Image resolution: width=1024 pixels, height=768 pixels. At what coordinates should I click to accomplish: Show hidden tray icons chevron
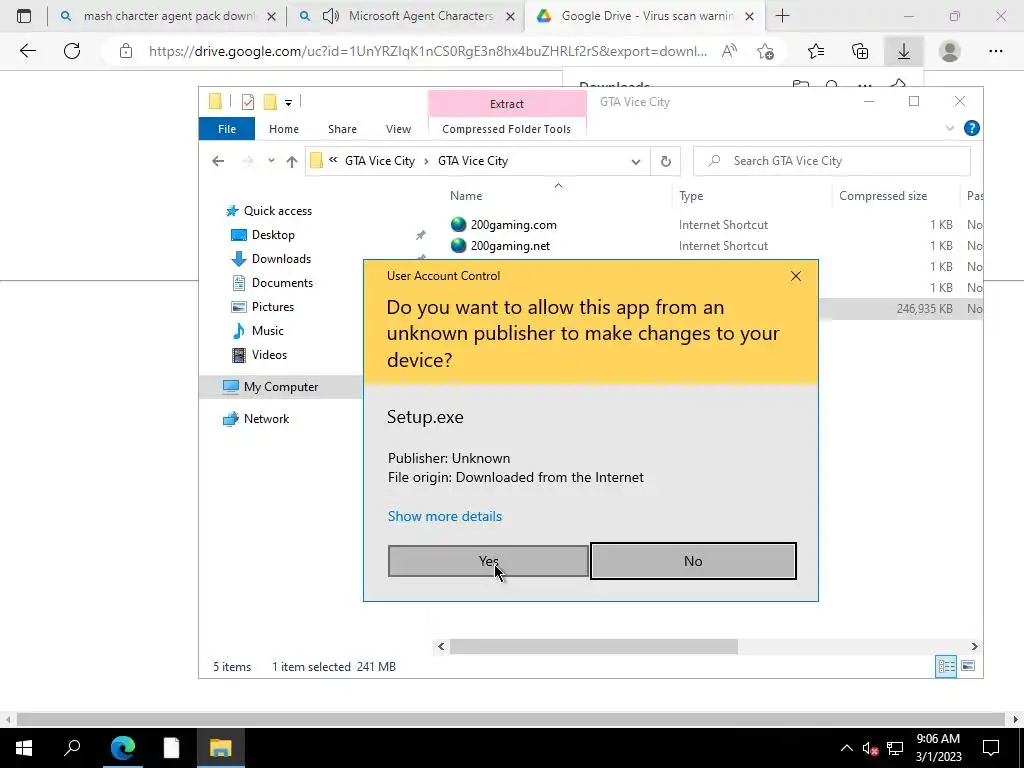tap(846, 748)
